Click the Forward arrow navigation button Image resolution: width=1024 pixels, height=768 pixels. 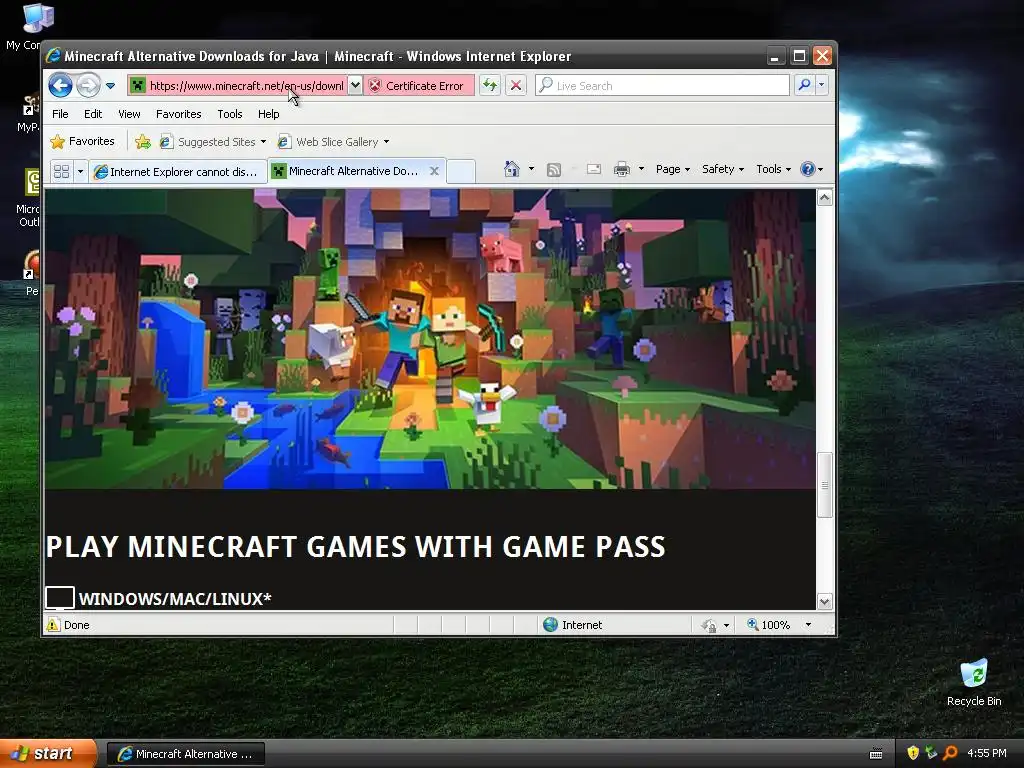point(88,85)
